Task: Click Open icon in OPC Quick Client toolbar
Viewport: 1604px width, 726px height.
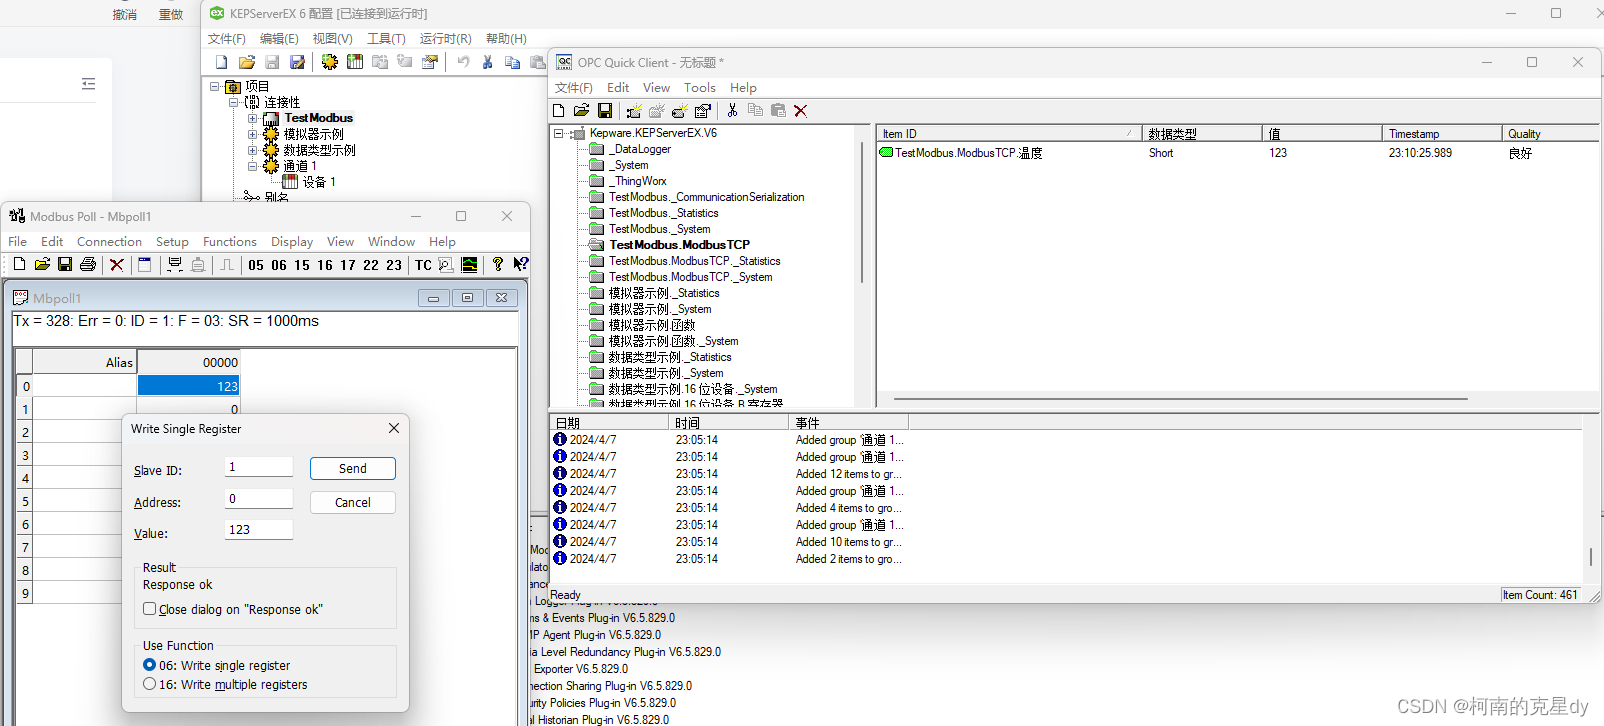Action: coord(581,111)
